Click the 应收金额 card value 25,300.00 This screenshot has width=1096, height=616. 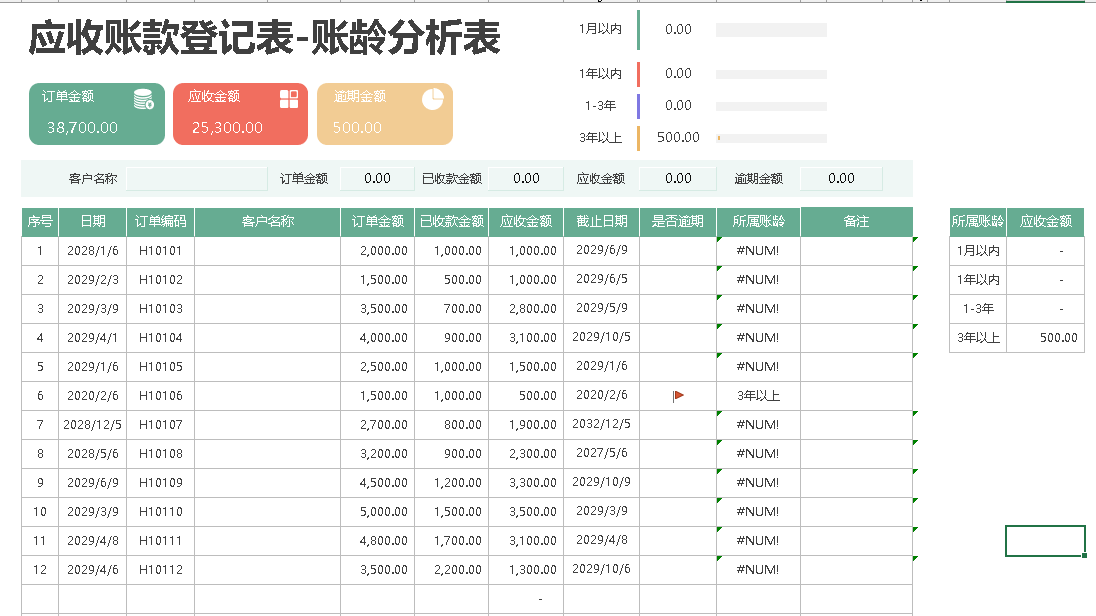227,127
